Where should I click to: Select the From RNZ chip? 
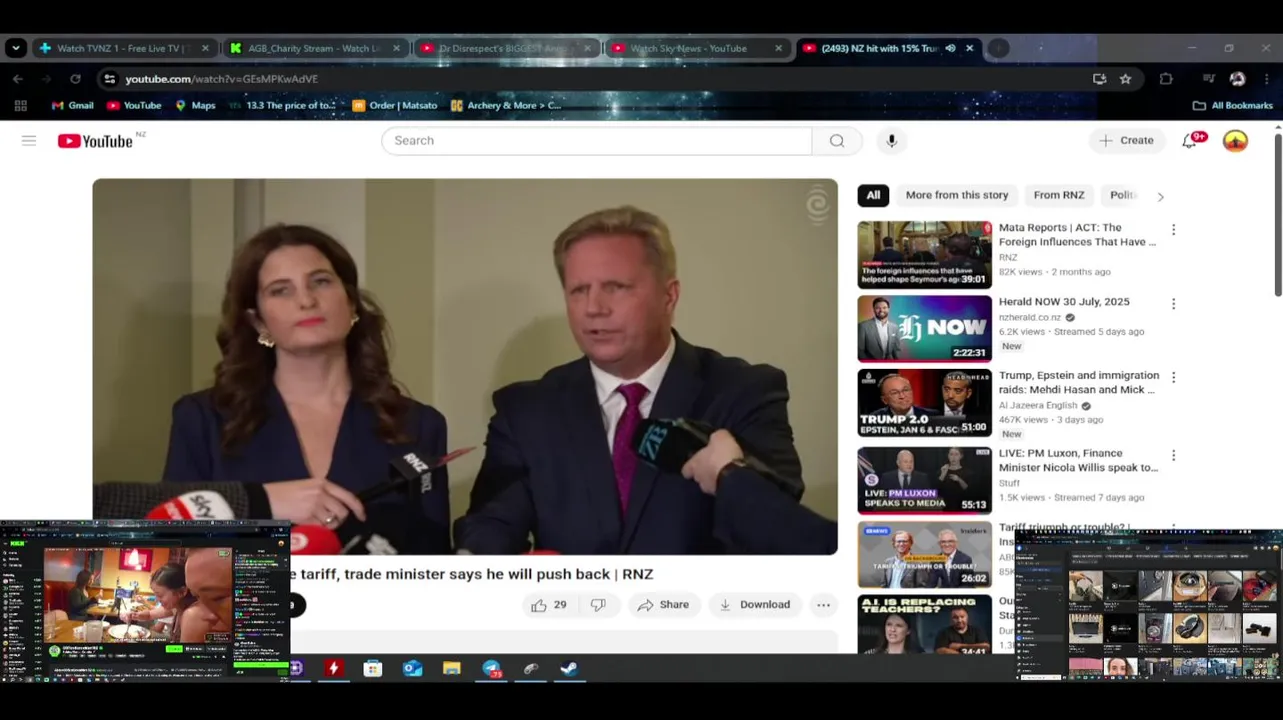pos(1059,196)
